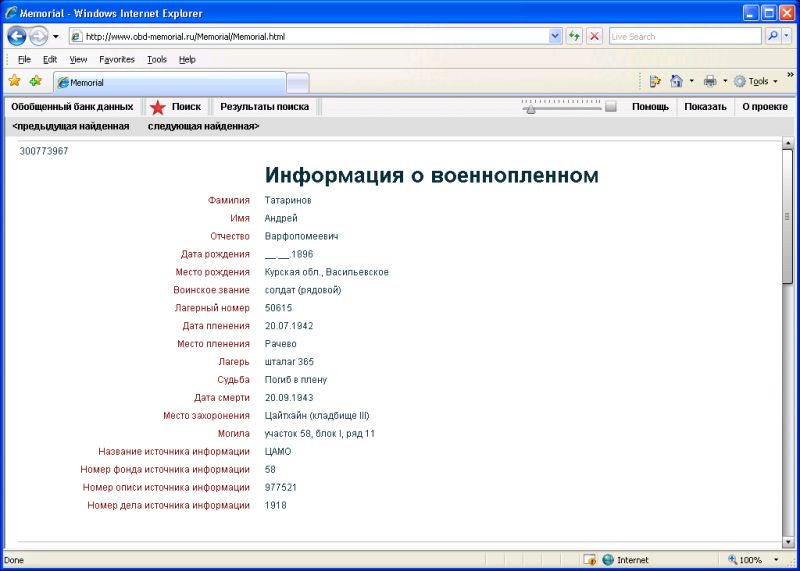Click the Feeds icon in the command bar

(x=655, y=81)
